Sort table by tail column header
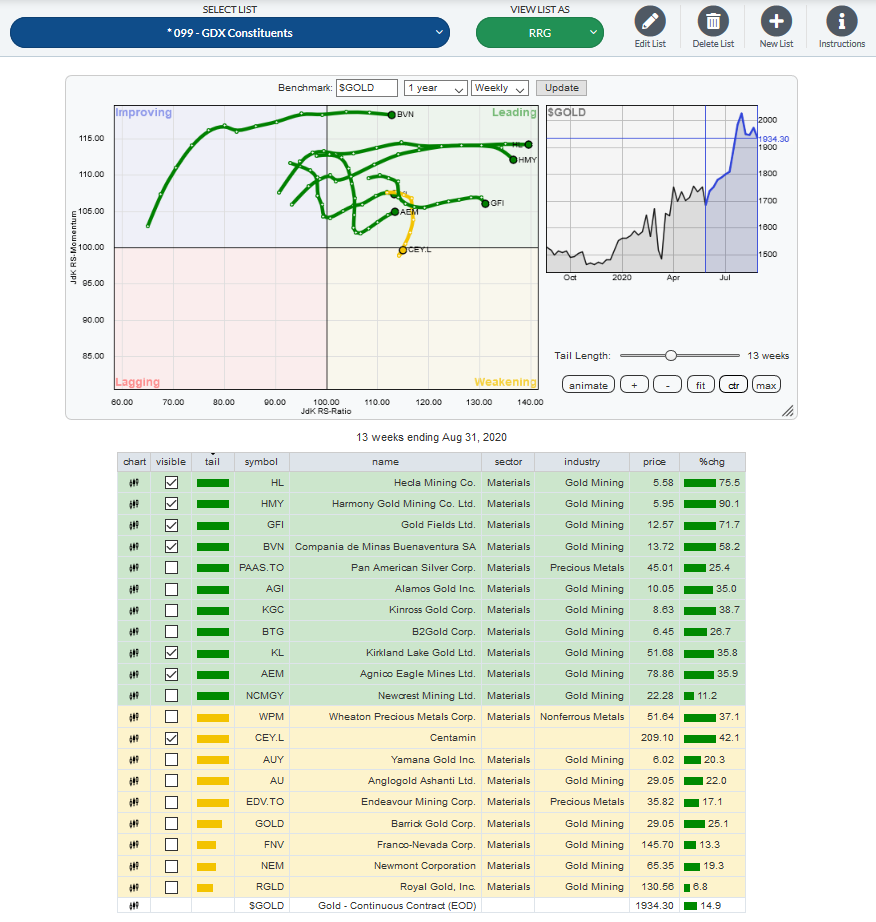This screenshot has height=922, width=876. [212, 462]
